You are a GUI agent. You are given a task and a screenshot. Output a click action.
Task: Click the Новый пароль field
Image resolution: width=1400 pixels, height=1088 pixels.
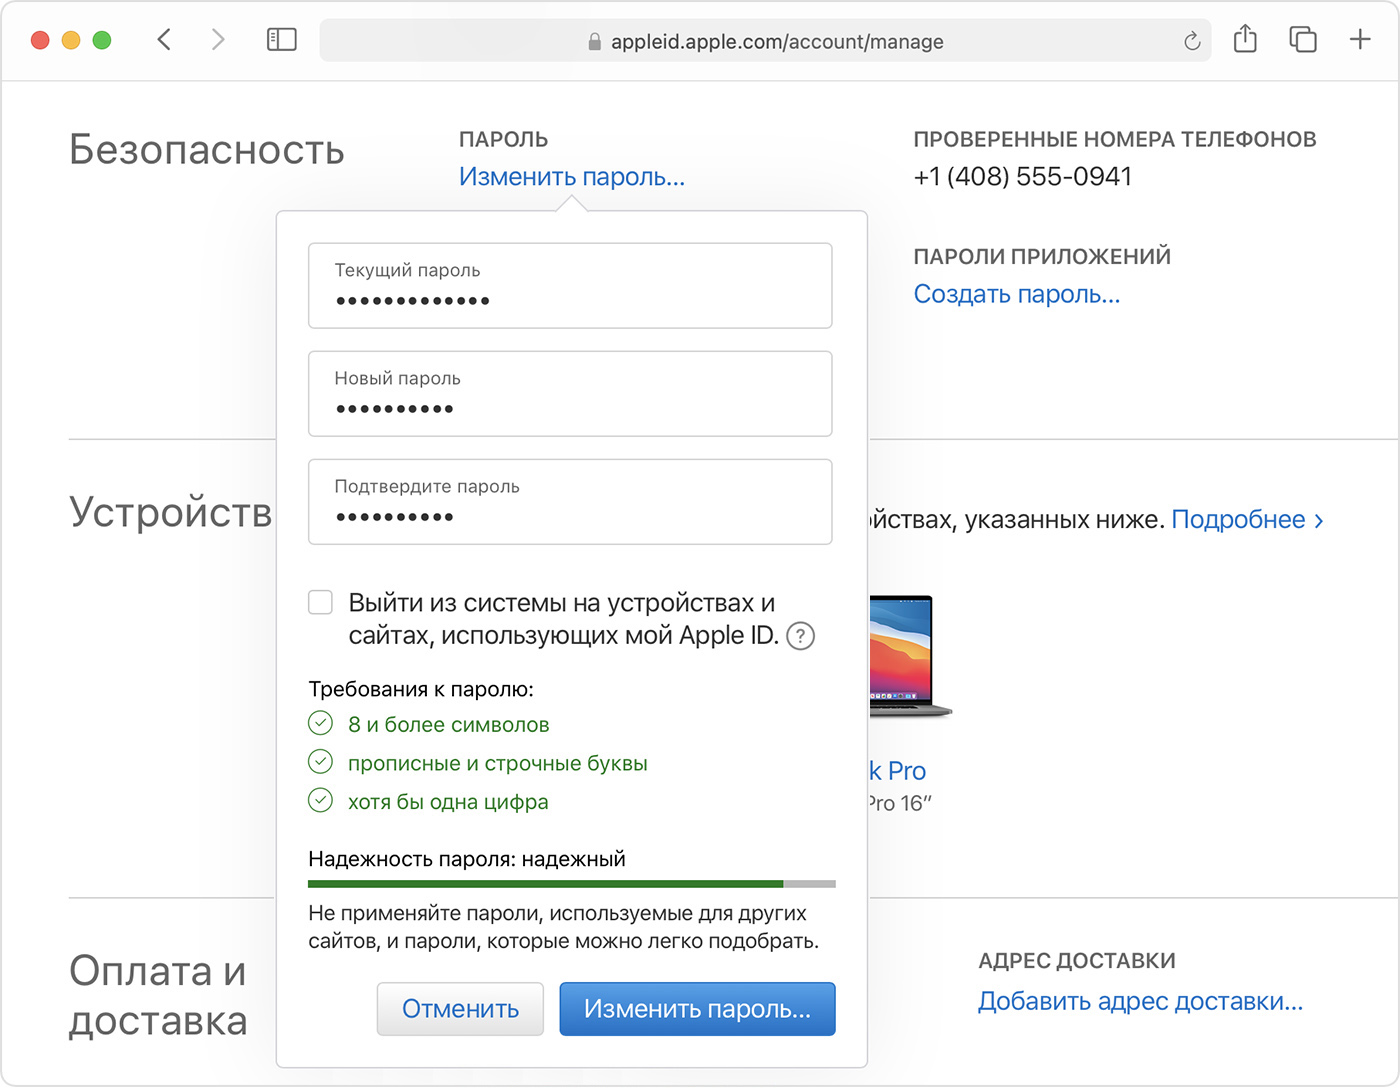(x=570, y=394)
